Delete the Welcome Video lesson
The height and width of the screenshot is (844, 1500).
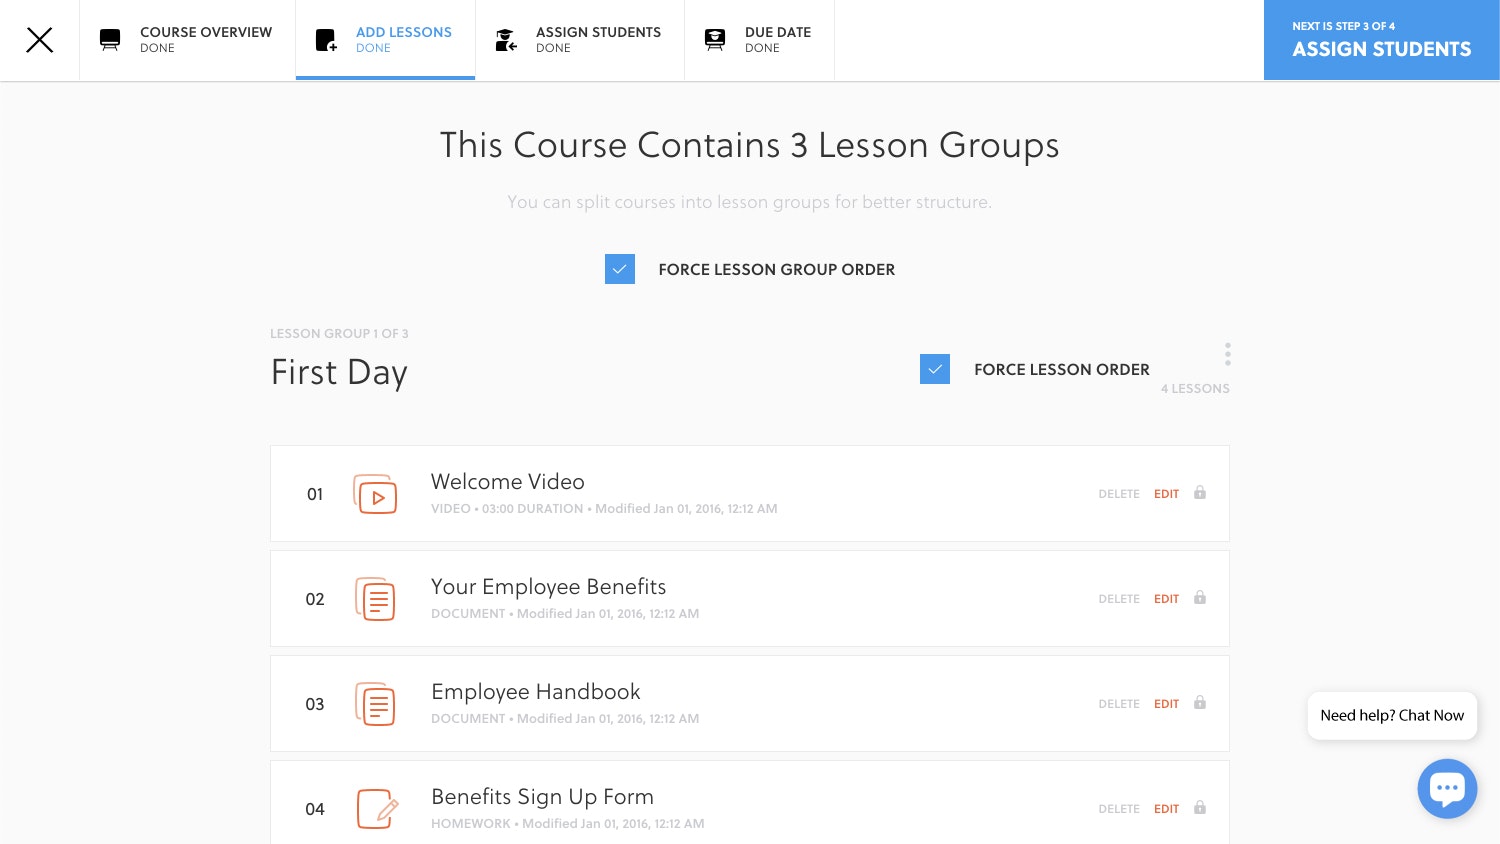[1119, 494]
